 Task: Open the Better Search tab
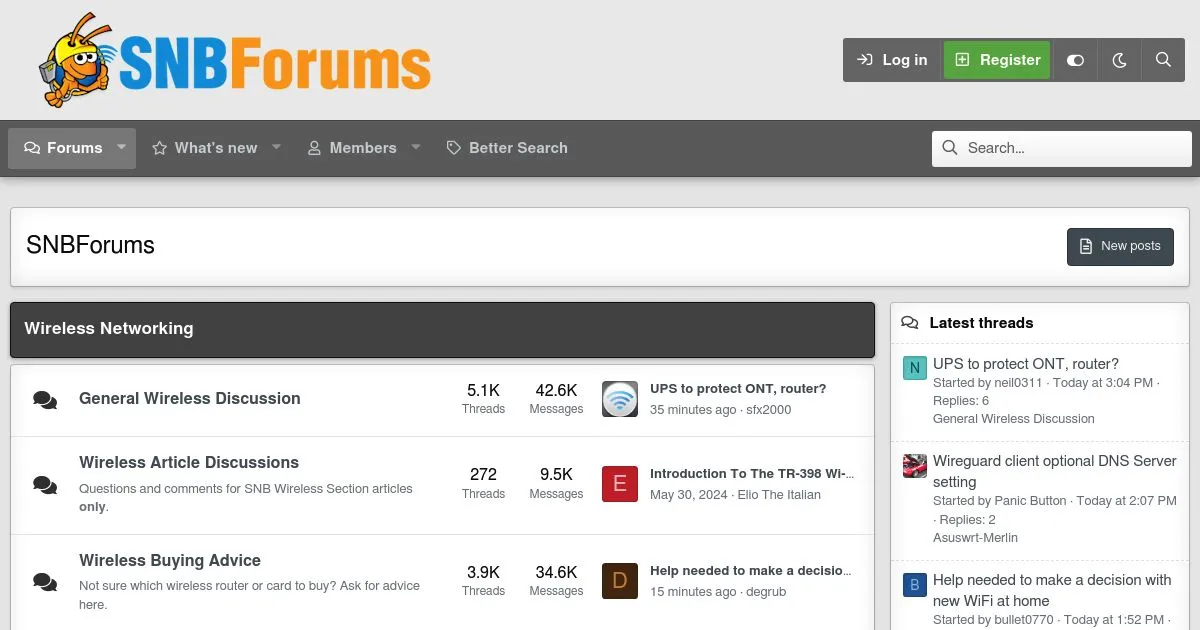click(x=507, y=148)
